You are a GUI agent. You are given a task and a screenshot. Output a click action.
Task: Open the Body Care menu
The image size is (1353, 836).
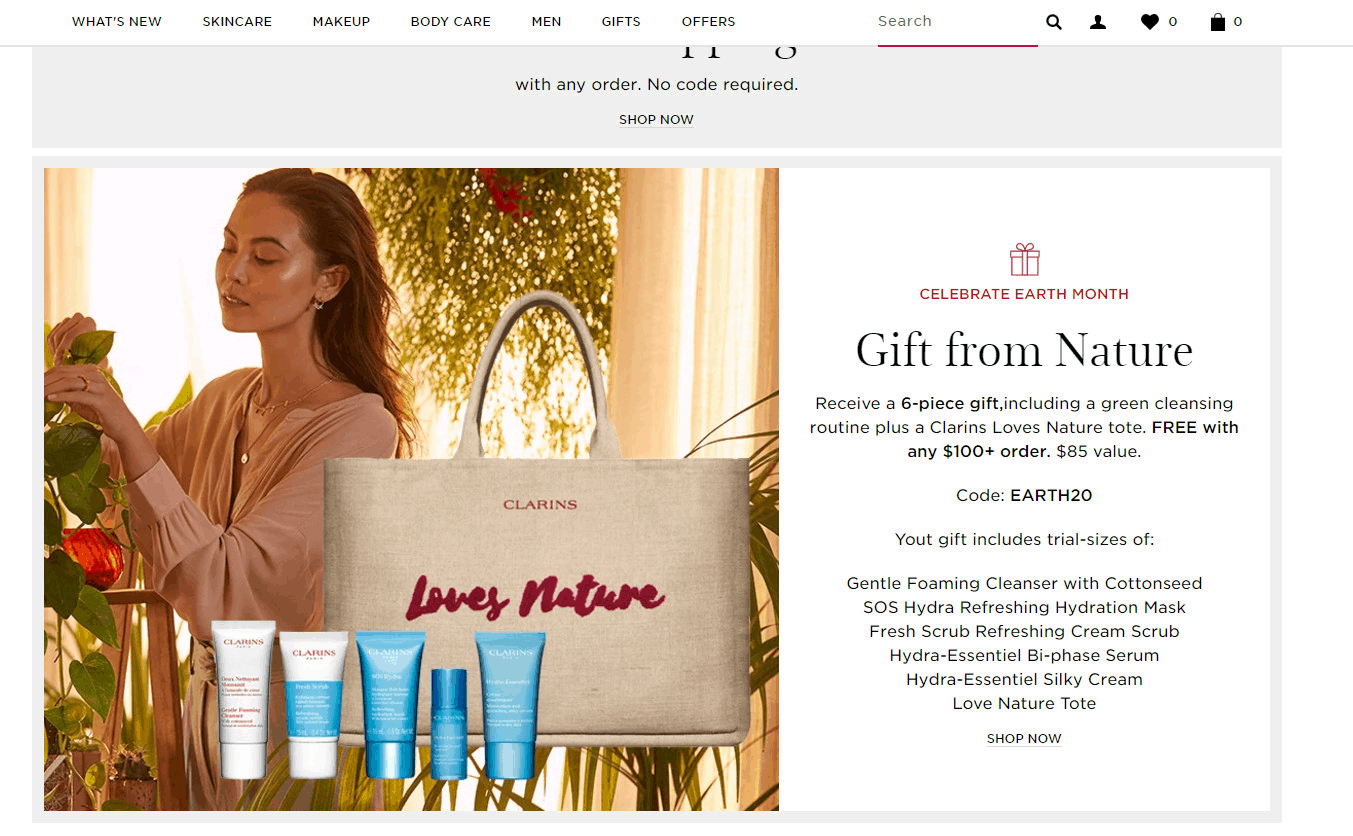tap(450, 22)
